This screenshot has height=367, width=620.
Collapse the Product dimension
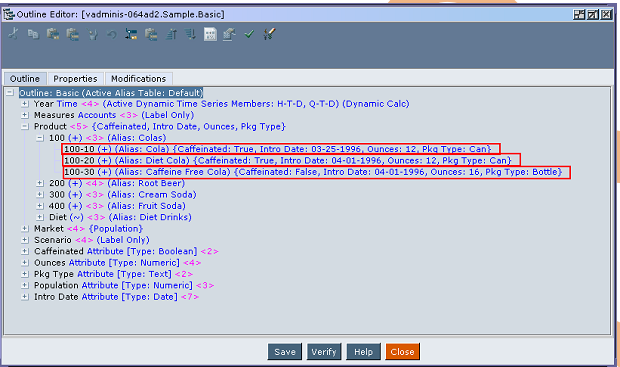coord(25,127)
